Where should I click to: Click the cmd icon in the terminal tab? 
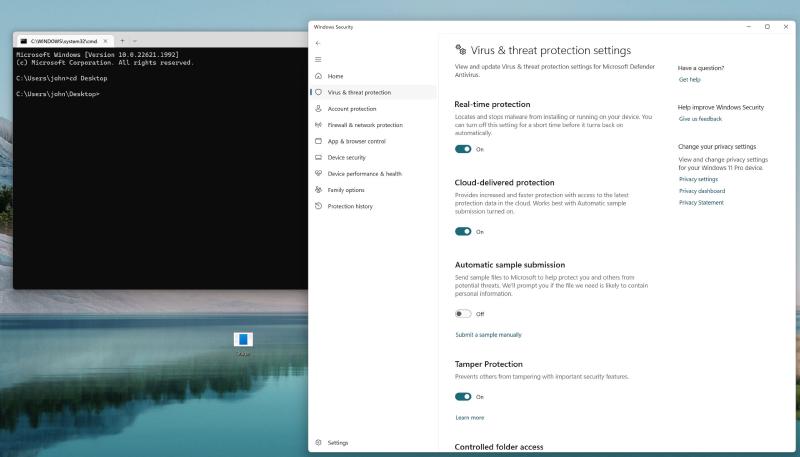coord(23,41)
